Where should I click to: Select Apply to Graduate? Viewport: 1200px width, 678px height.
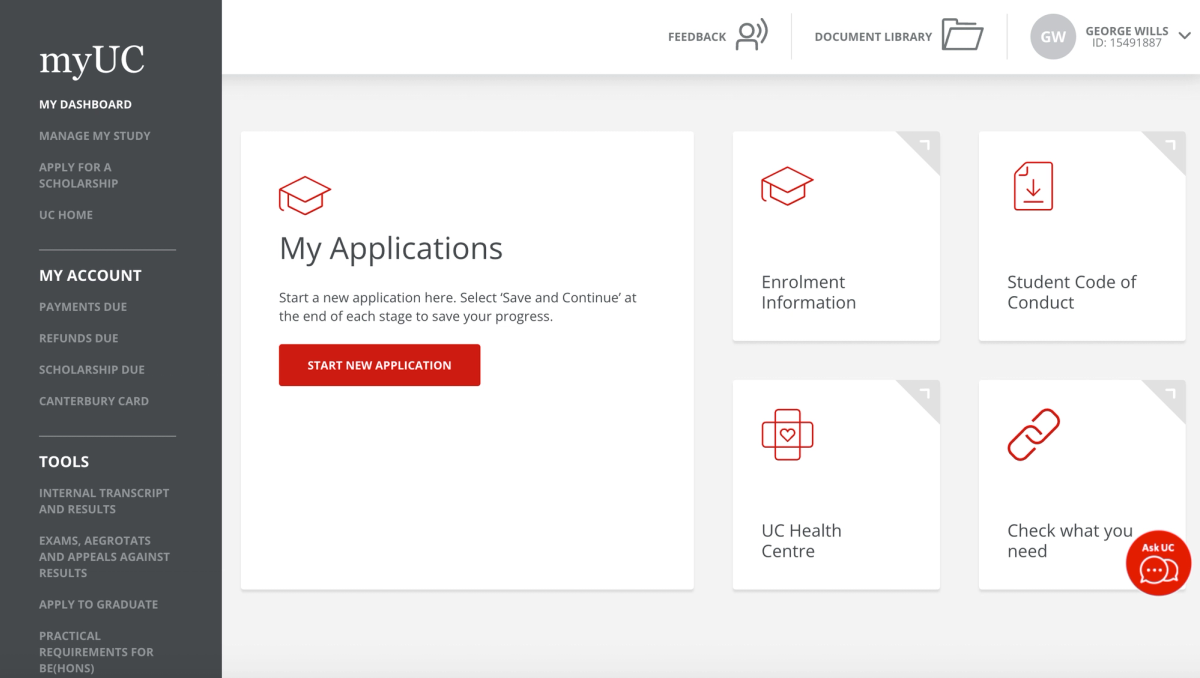99,604
